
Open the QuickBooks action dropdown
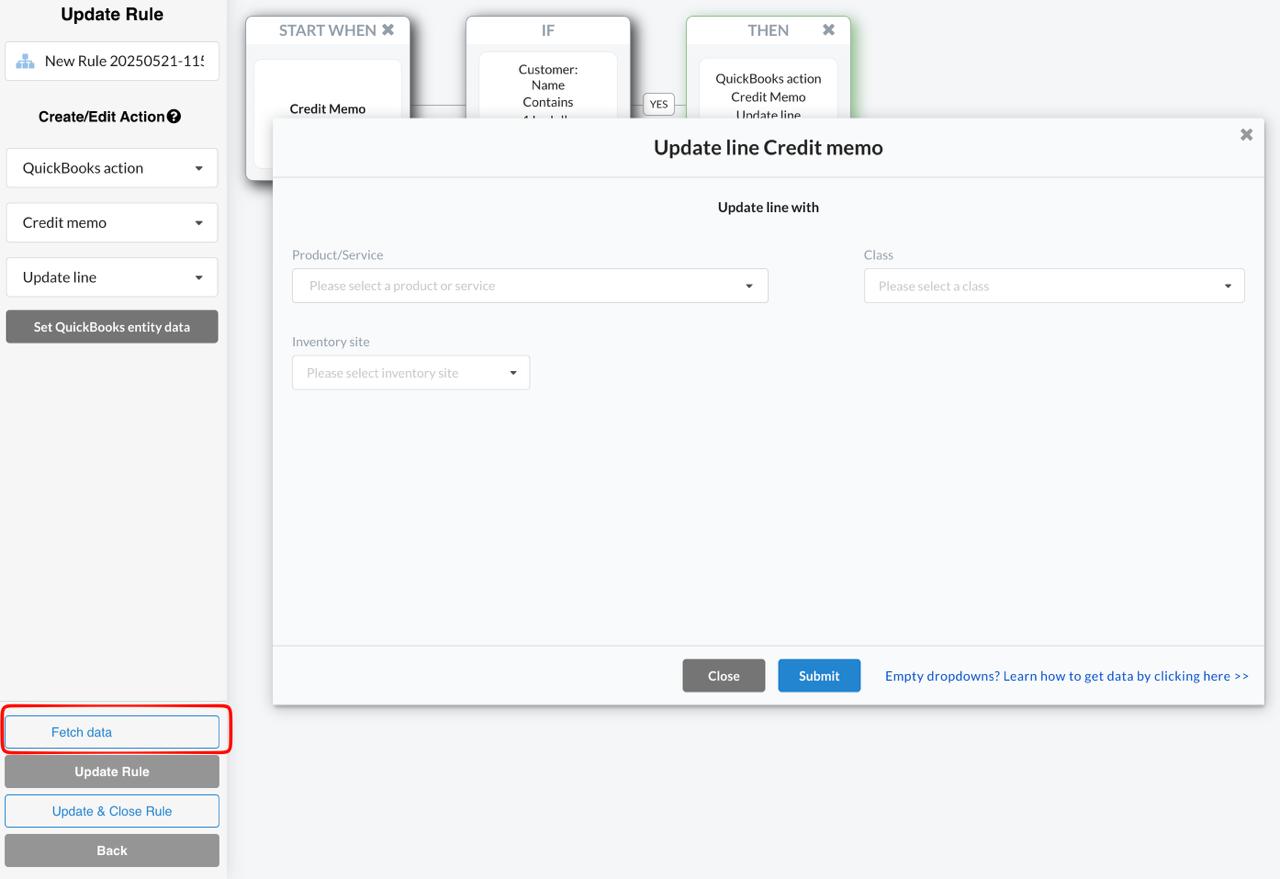[x=112, y=168]
